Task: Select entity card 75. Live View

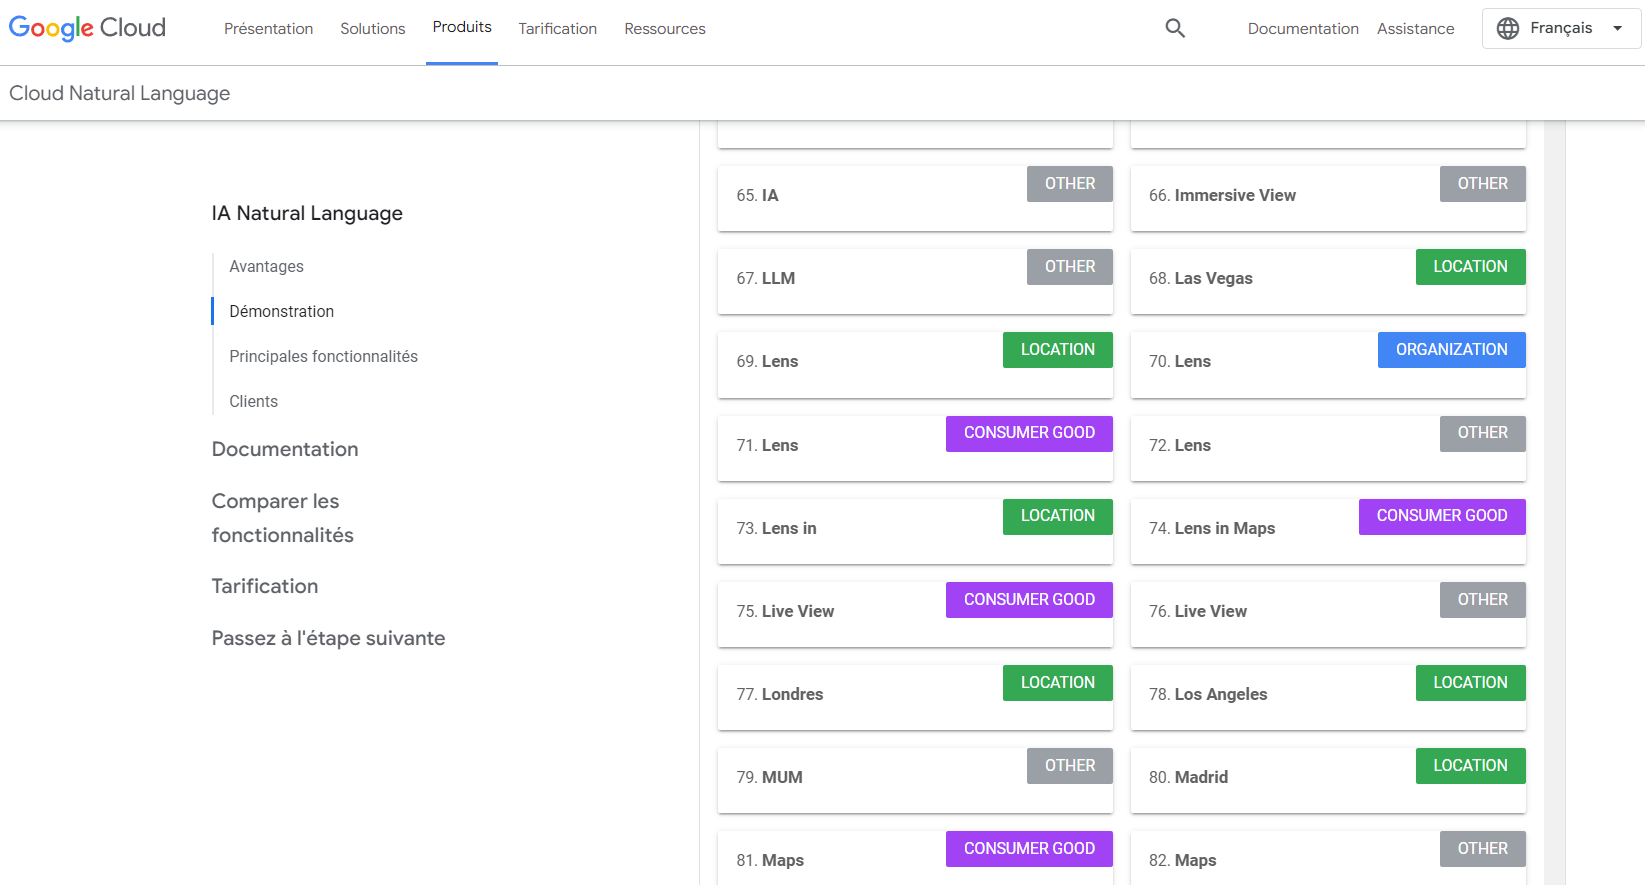Action: 915,614
